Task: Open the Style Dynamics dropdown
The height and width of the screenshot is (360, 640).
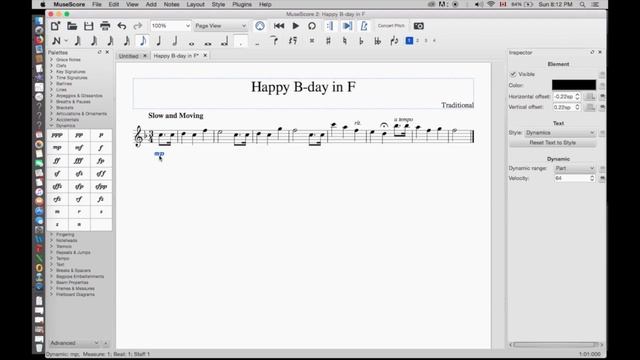Action: 560,133
